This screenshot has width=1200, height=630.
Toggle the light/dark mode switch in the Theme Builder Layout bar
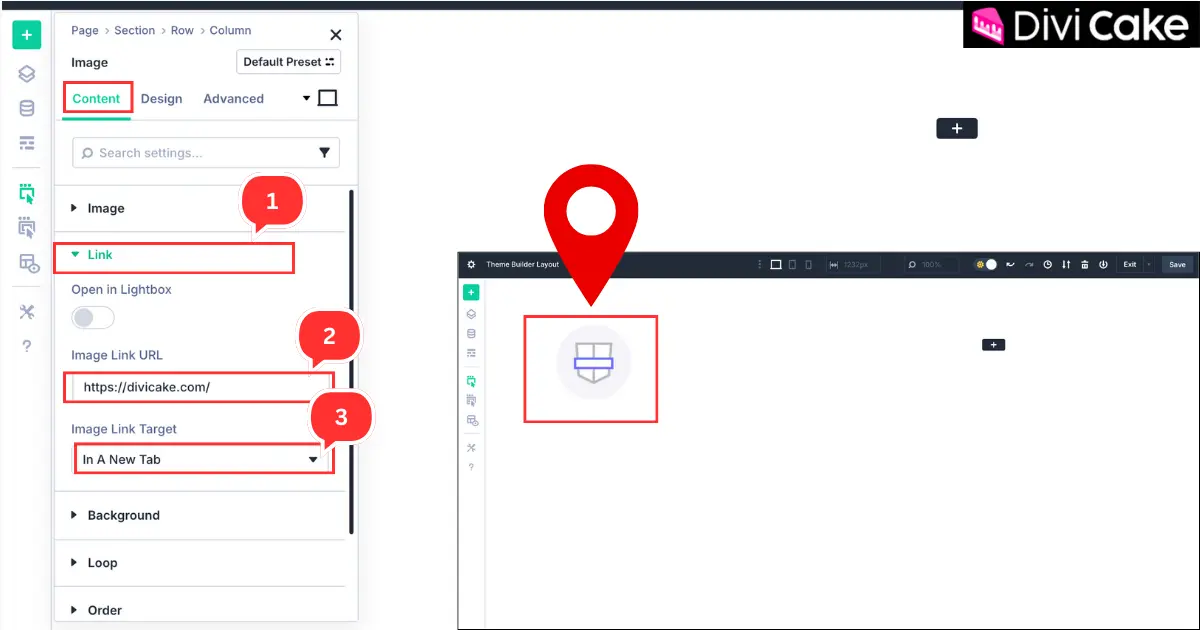click(985, 265)
